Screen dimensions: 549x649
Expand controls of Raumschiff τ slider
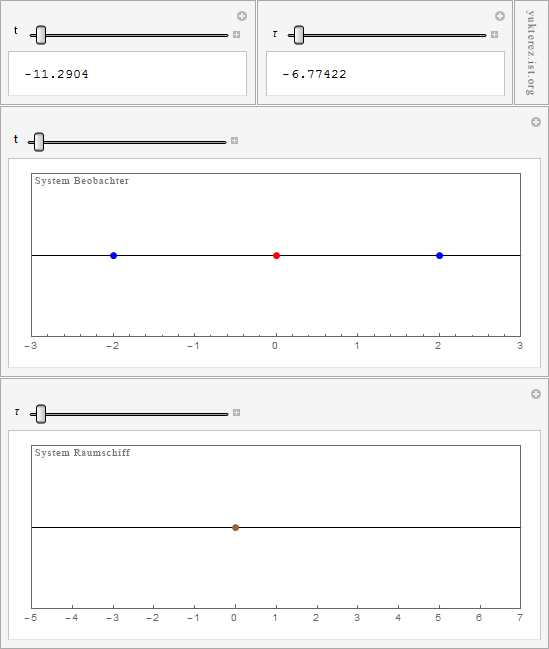tap(236, 413)
